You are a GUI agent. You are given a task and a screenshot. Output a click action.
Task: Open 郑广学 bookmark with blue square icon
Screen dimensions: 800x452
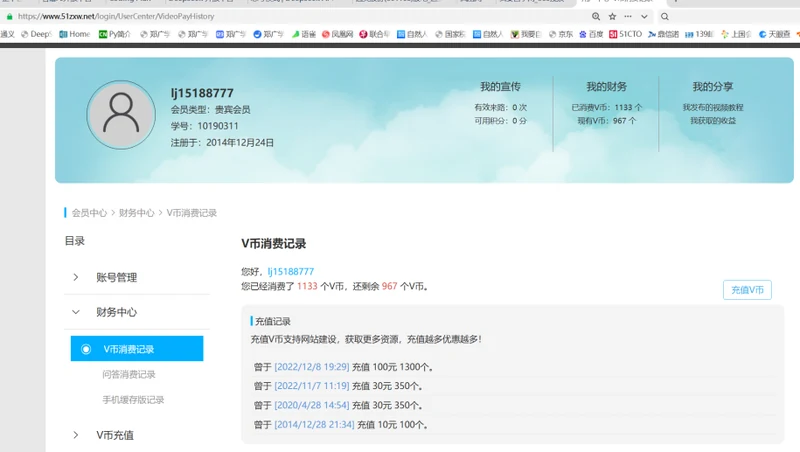point(231,34)
